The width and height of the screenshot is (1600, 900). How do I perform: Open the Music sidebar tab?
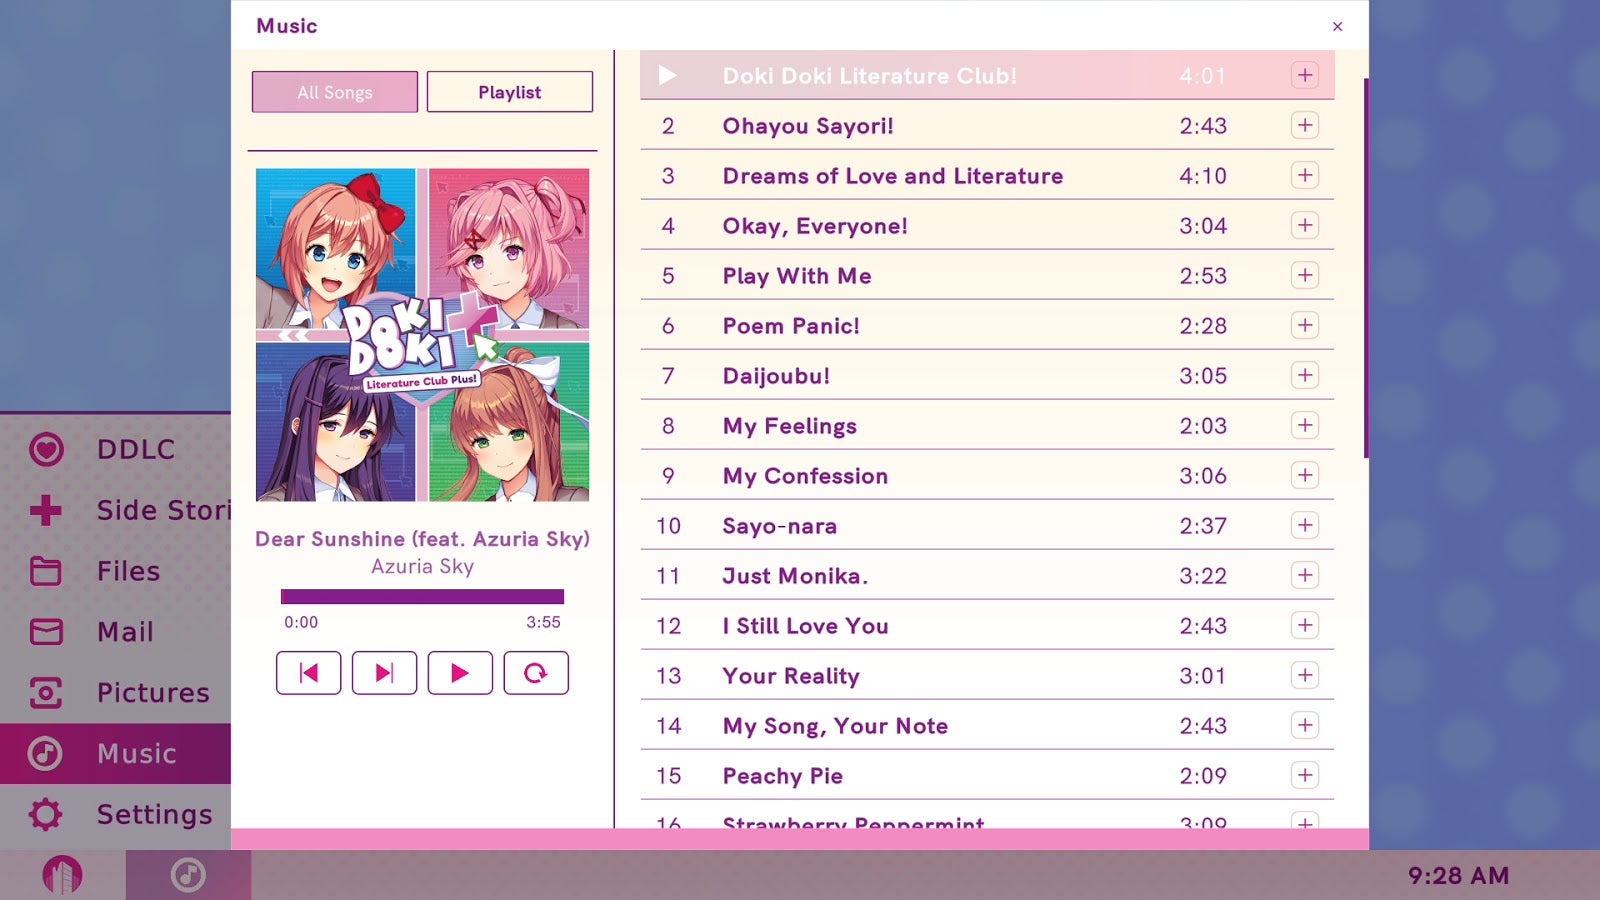(136, 753)
